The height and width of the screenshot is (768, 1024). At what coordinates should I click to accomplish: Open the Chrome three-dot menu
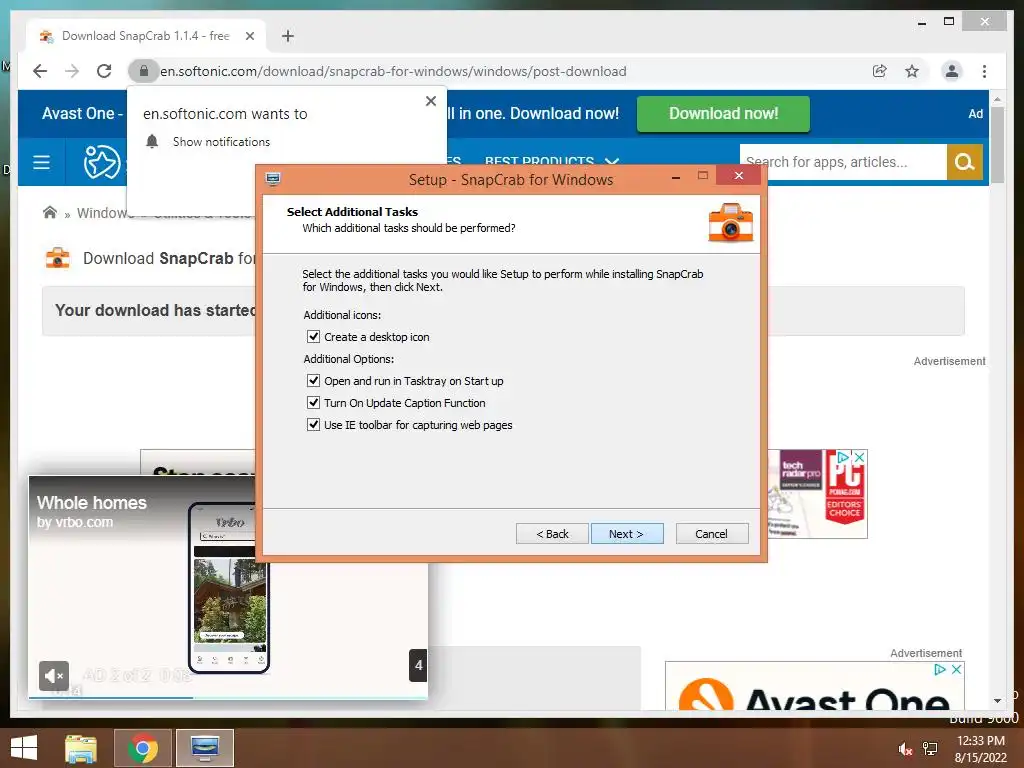click(x=984, y=71)
